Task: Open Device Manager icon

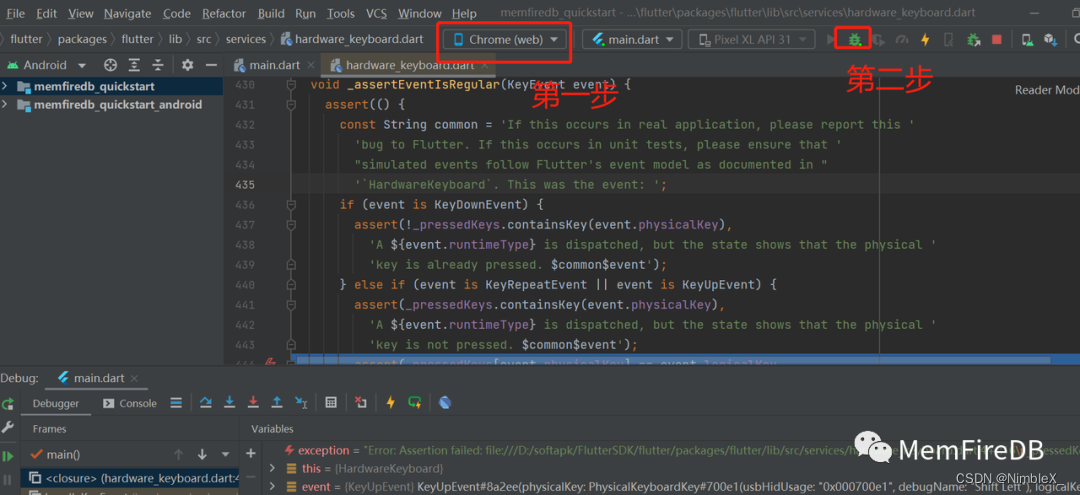Action: click(1027, 40)
